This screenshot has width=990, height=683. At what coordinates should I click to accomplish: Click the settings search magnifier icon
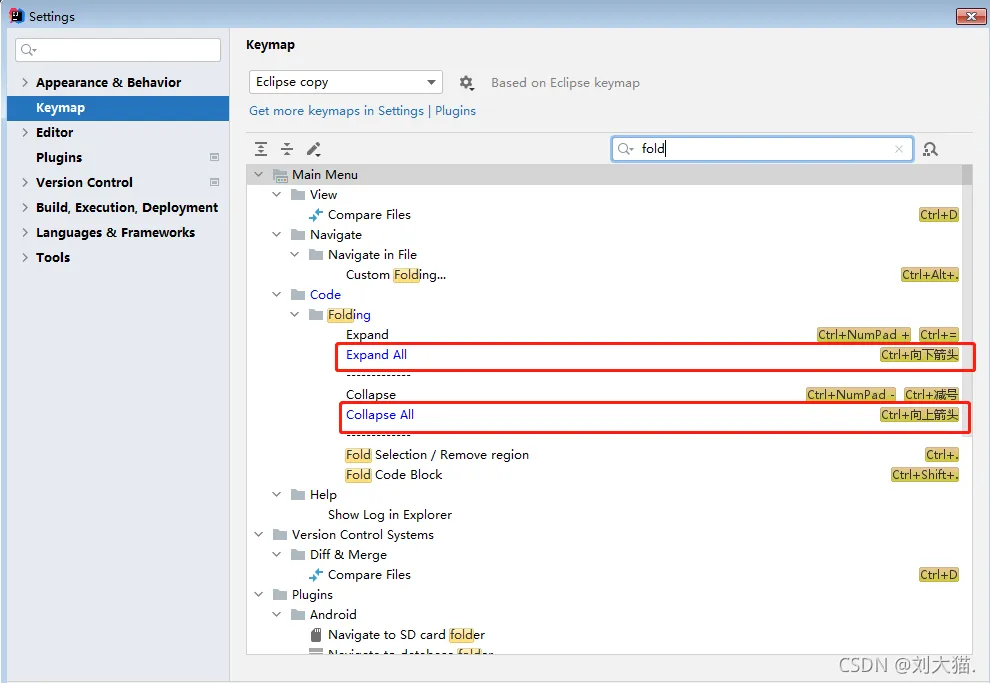28,50
